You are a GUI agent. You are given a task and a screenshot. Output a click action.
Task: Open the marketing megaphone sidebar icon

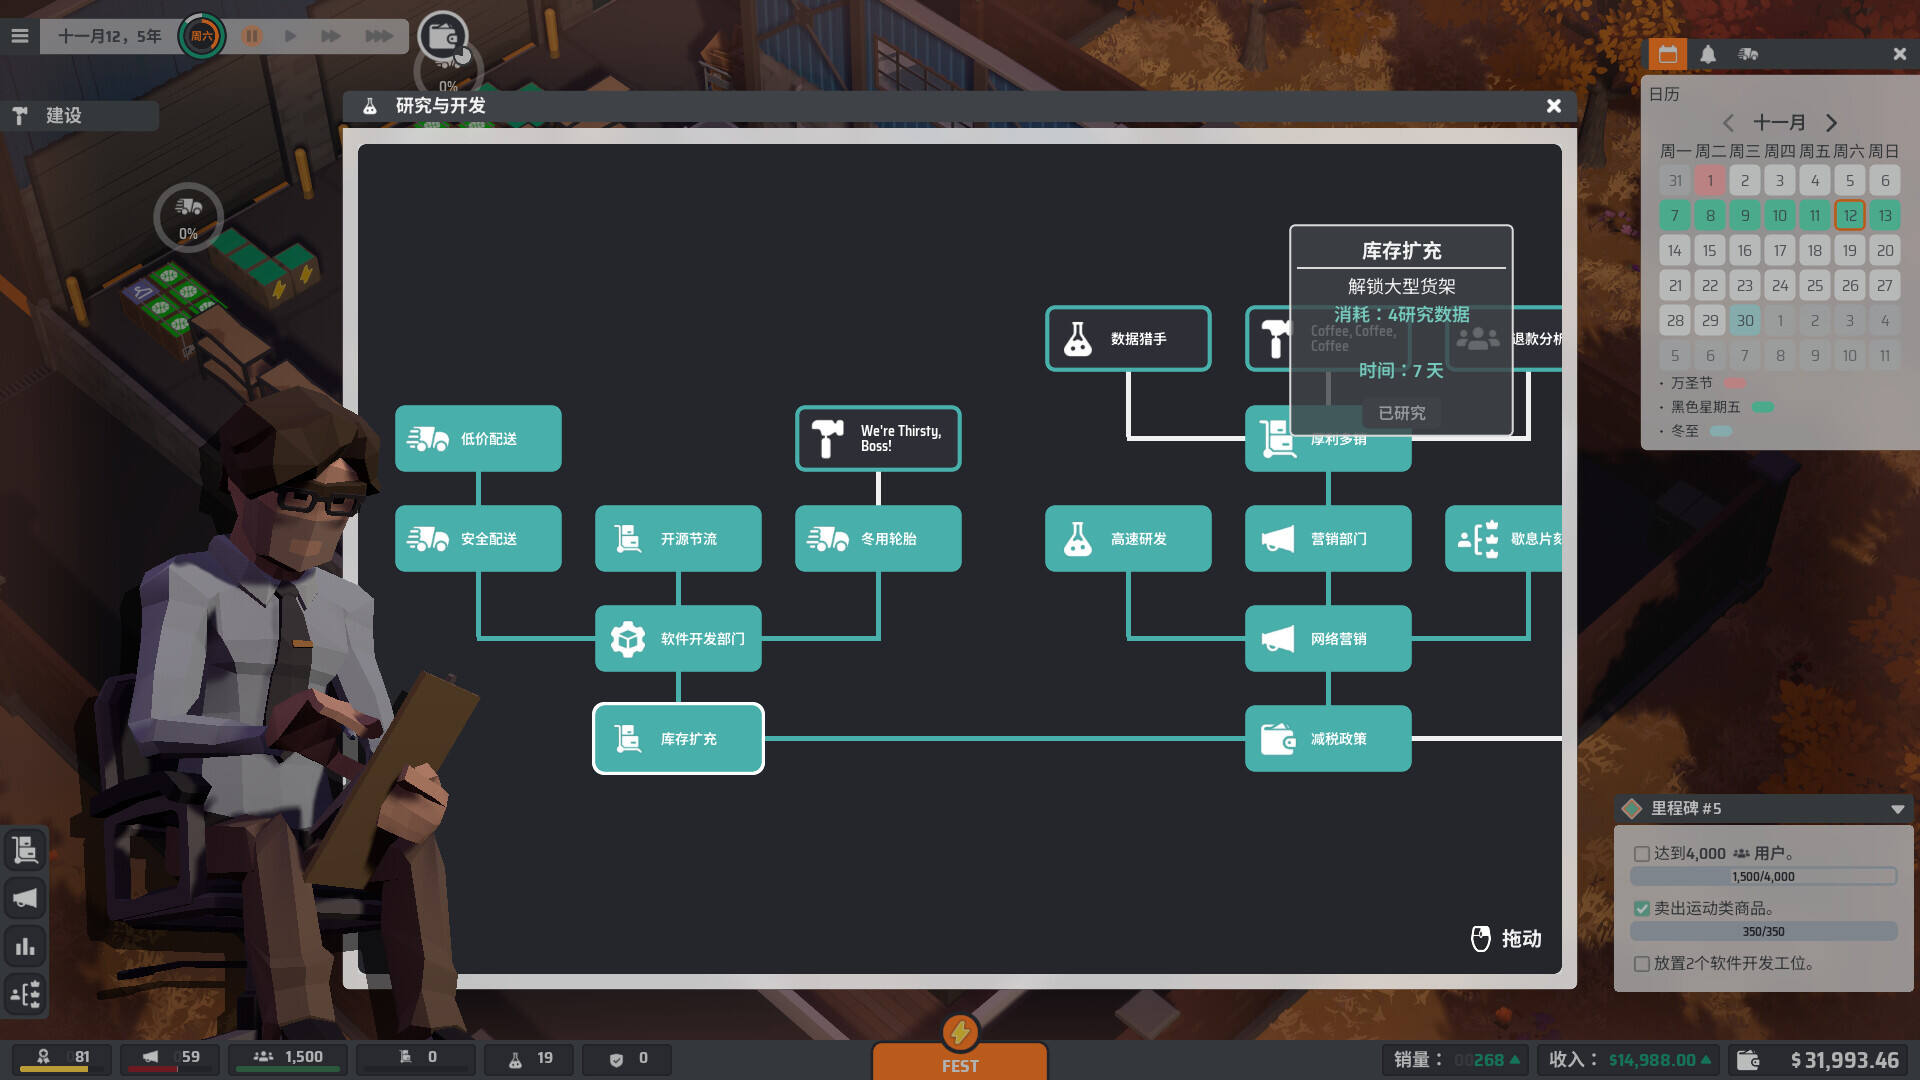[x=25, y=898]
